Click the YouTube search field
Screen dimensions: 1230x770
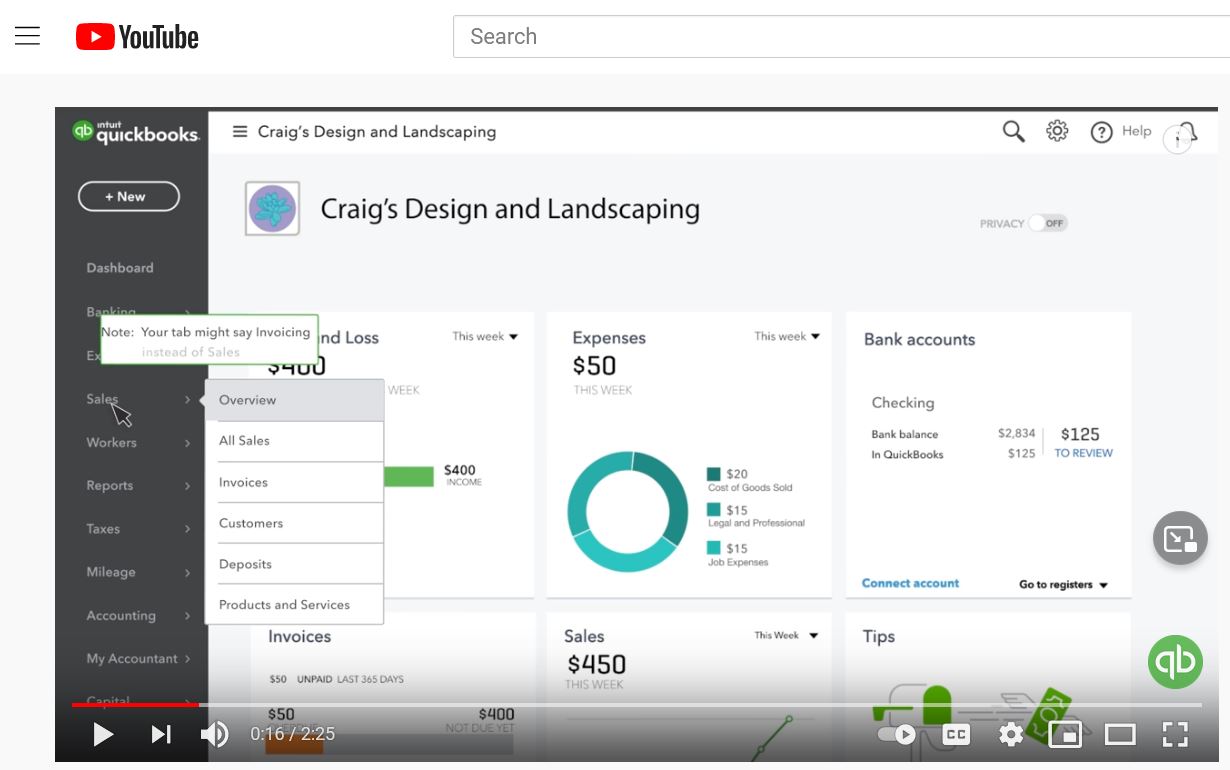tap(840, 37)
